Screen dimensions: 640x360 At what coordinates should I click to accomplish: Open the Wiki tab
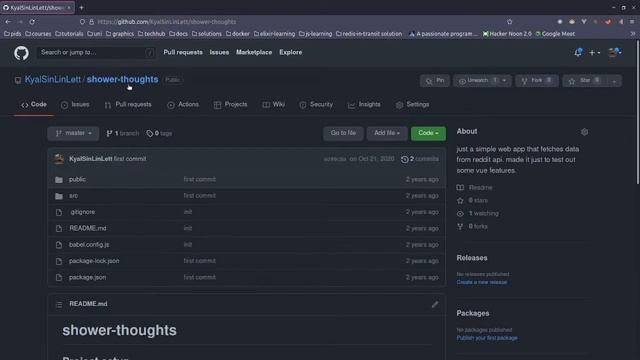click(273, 104)
